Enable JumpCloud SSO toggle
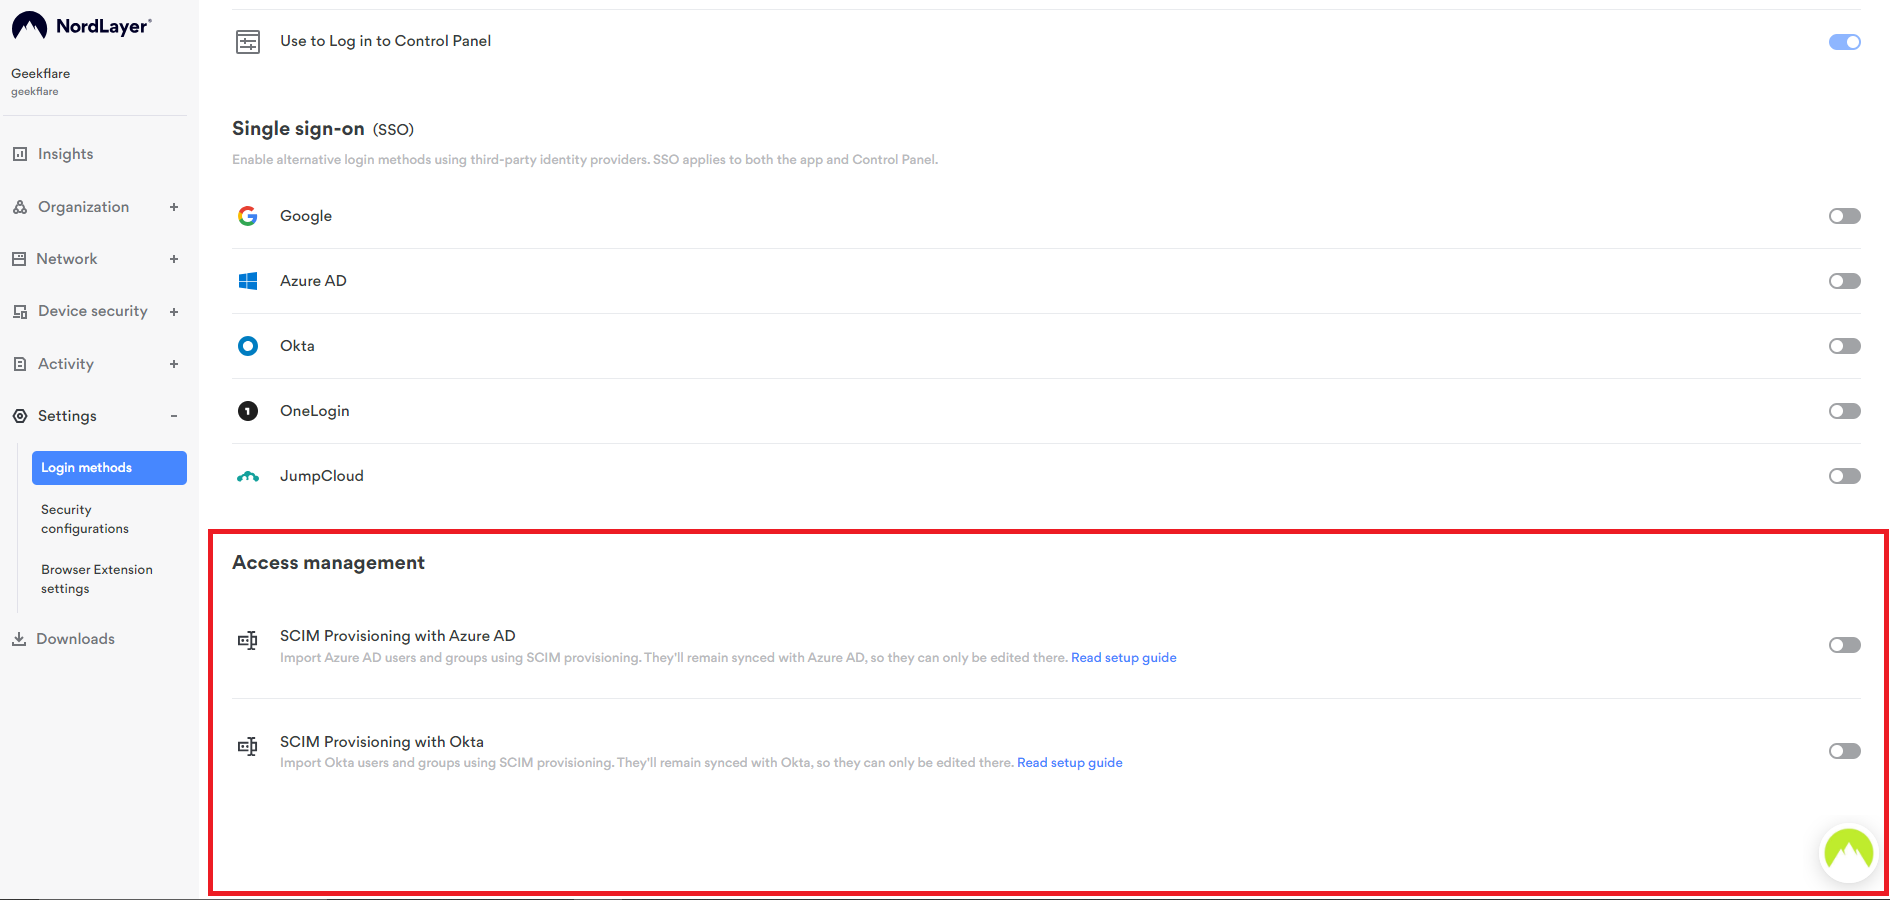Image resolution: width=1890 pixels, height=900 pixels. pyautogui.click(x=1845, y=476)
